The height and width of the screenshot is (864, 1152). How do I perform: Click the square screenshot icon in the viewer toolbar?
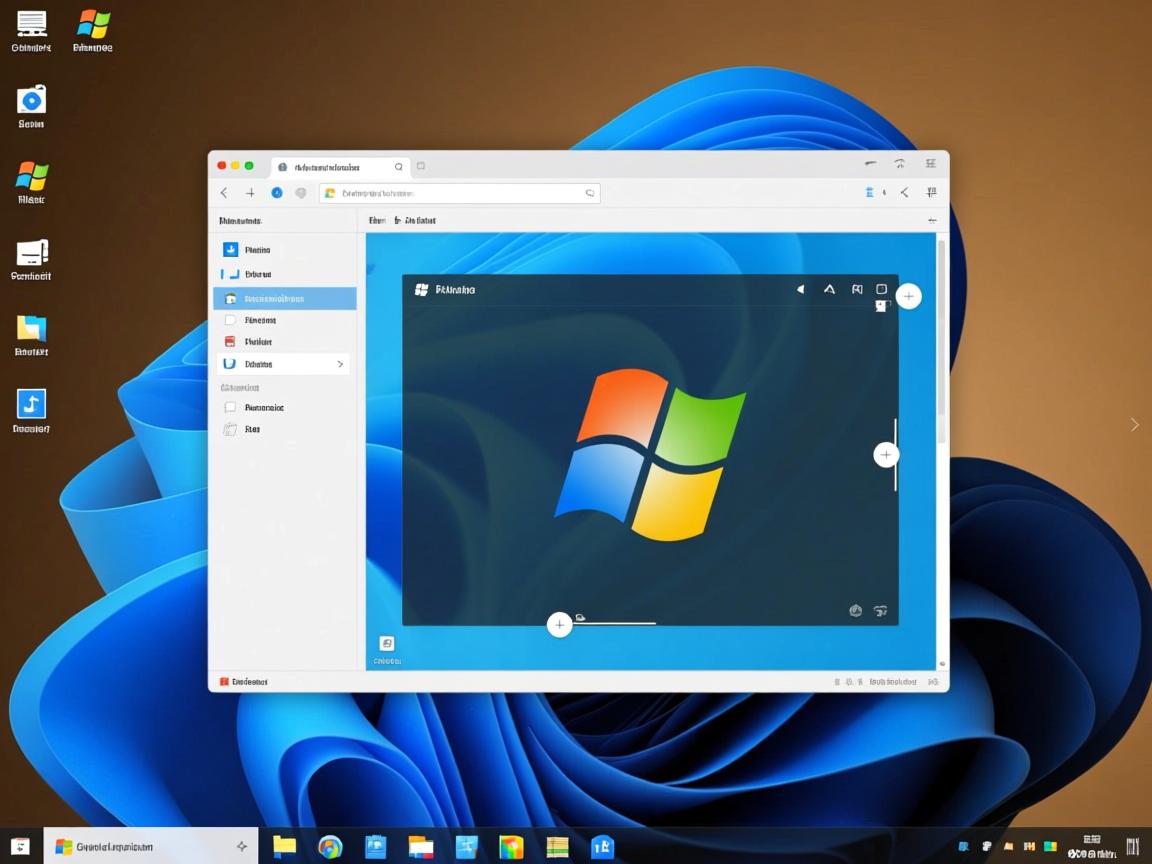[881, 288]
